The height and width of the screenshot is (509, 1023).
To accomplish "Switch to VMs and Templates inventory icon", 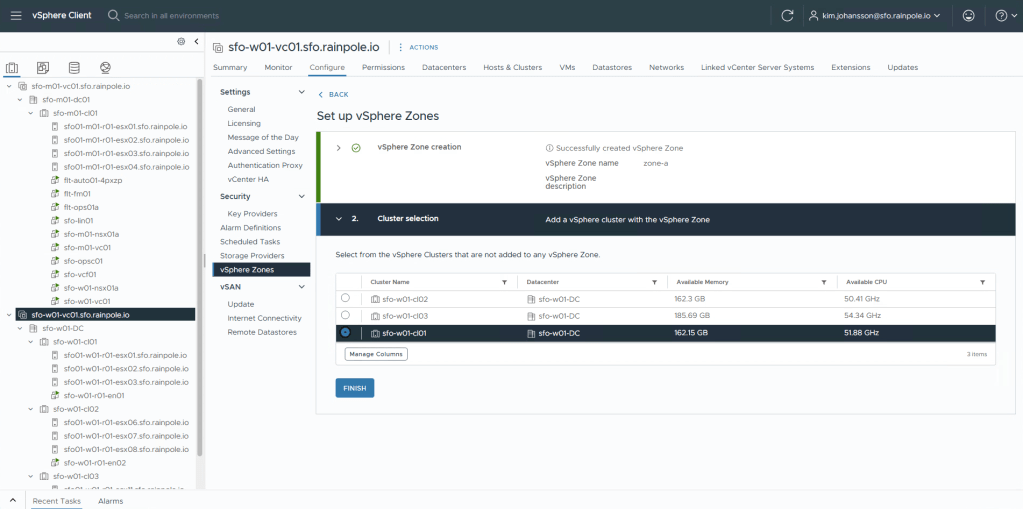I will point(43,68).
